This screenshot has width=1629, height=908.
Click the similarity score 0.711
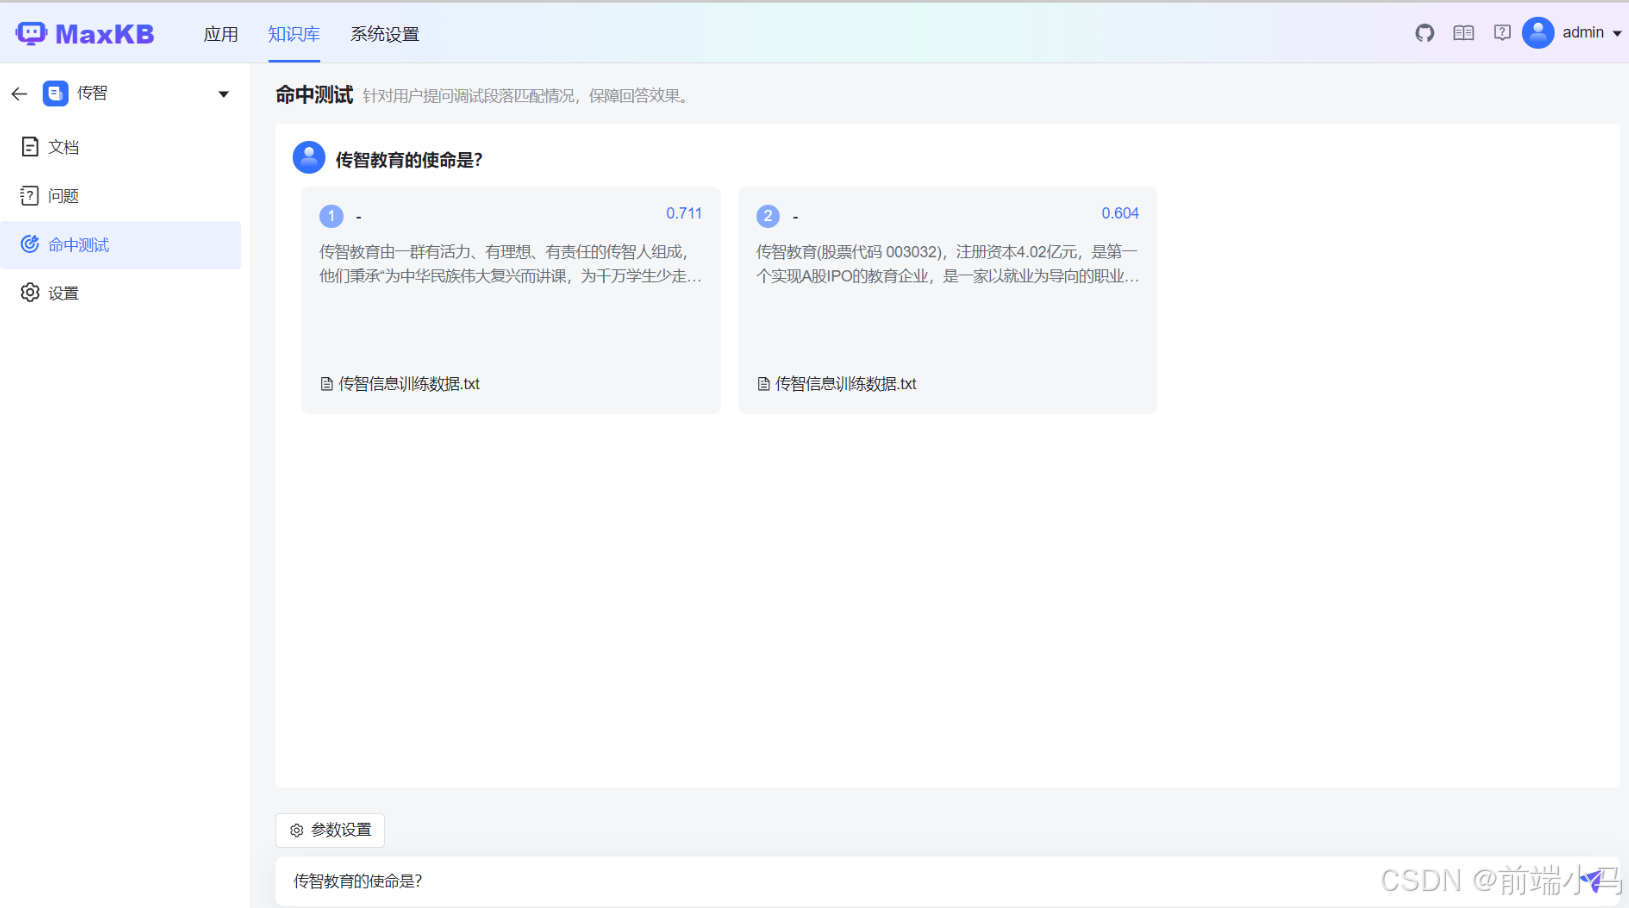[x=684, y=213]
